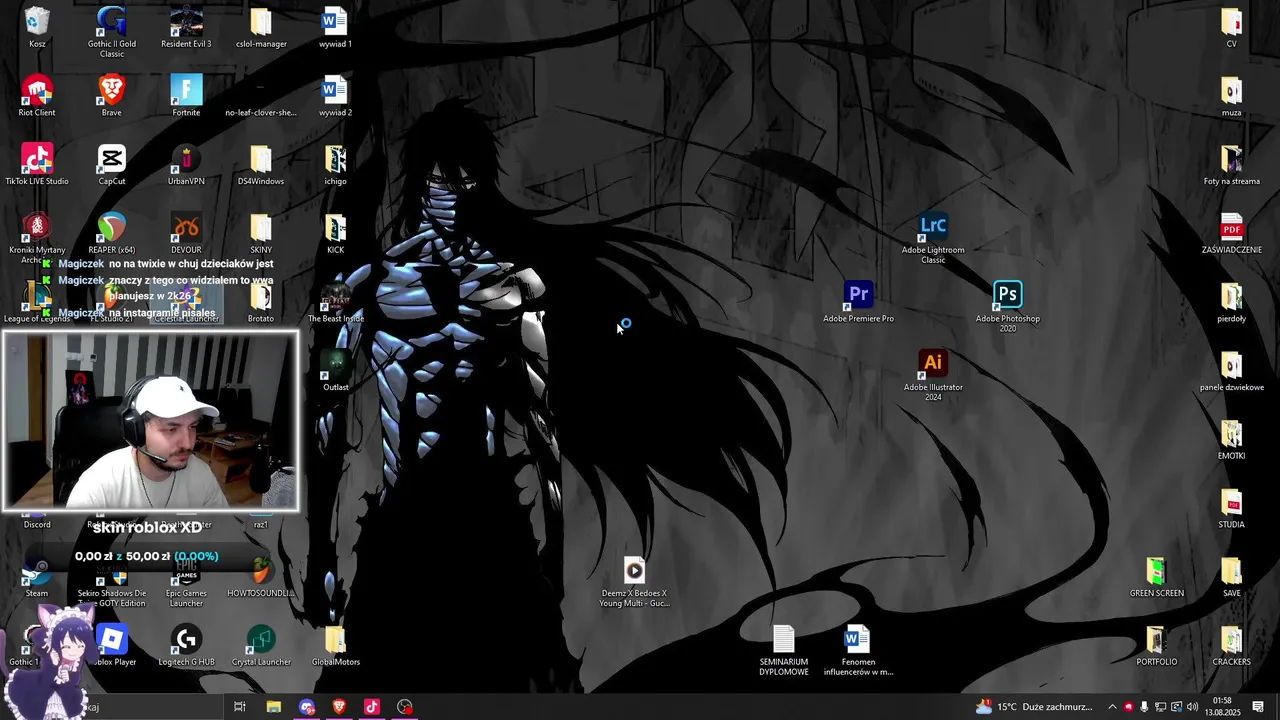Switch to TikTok LIVE Studio taskbar icon

[372, 707]
